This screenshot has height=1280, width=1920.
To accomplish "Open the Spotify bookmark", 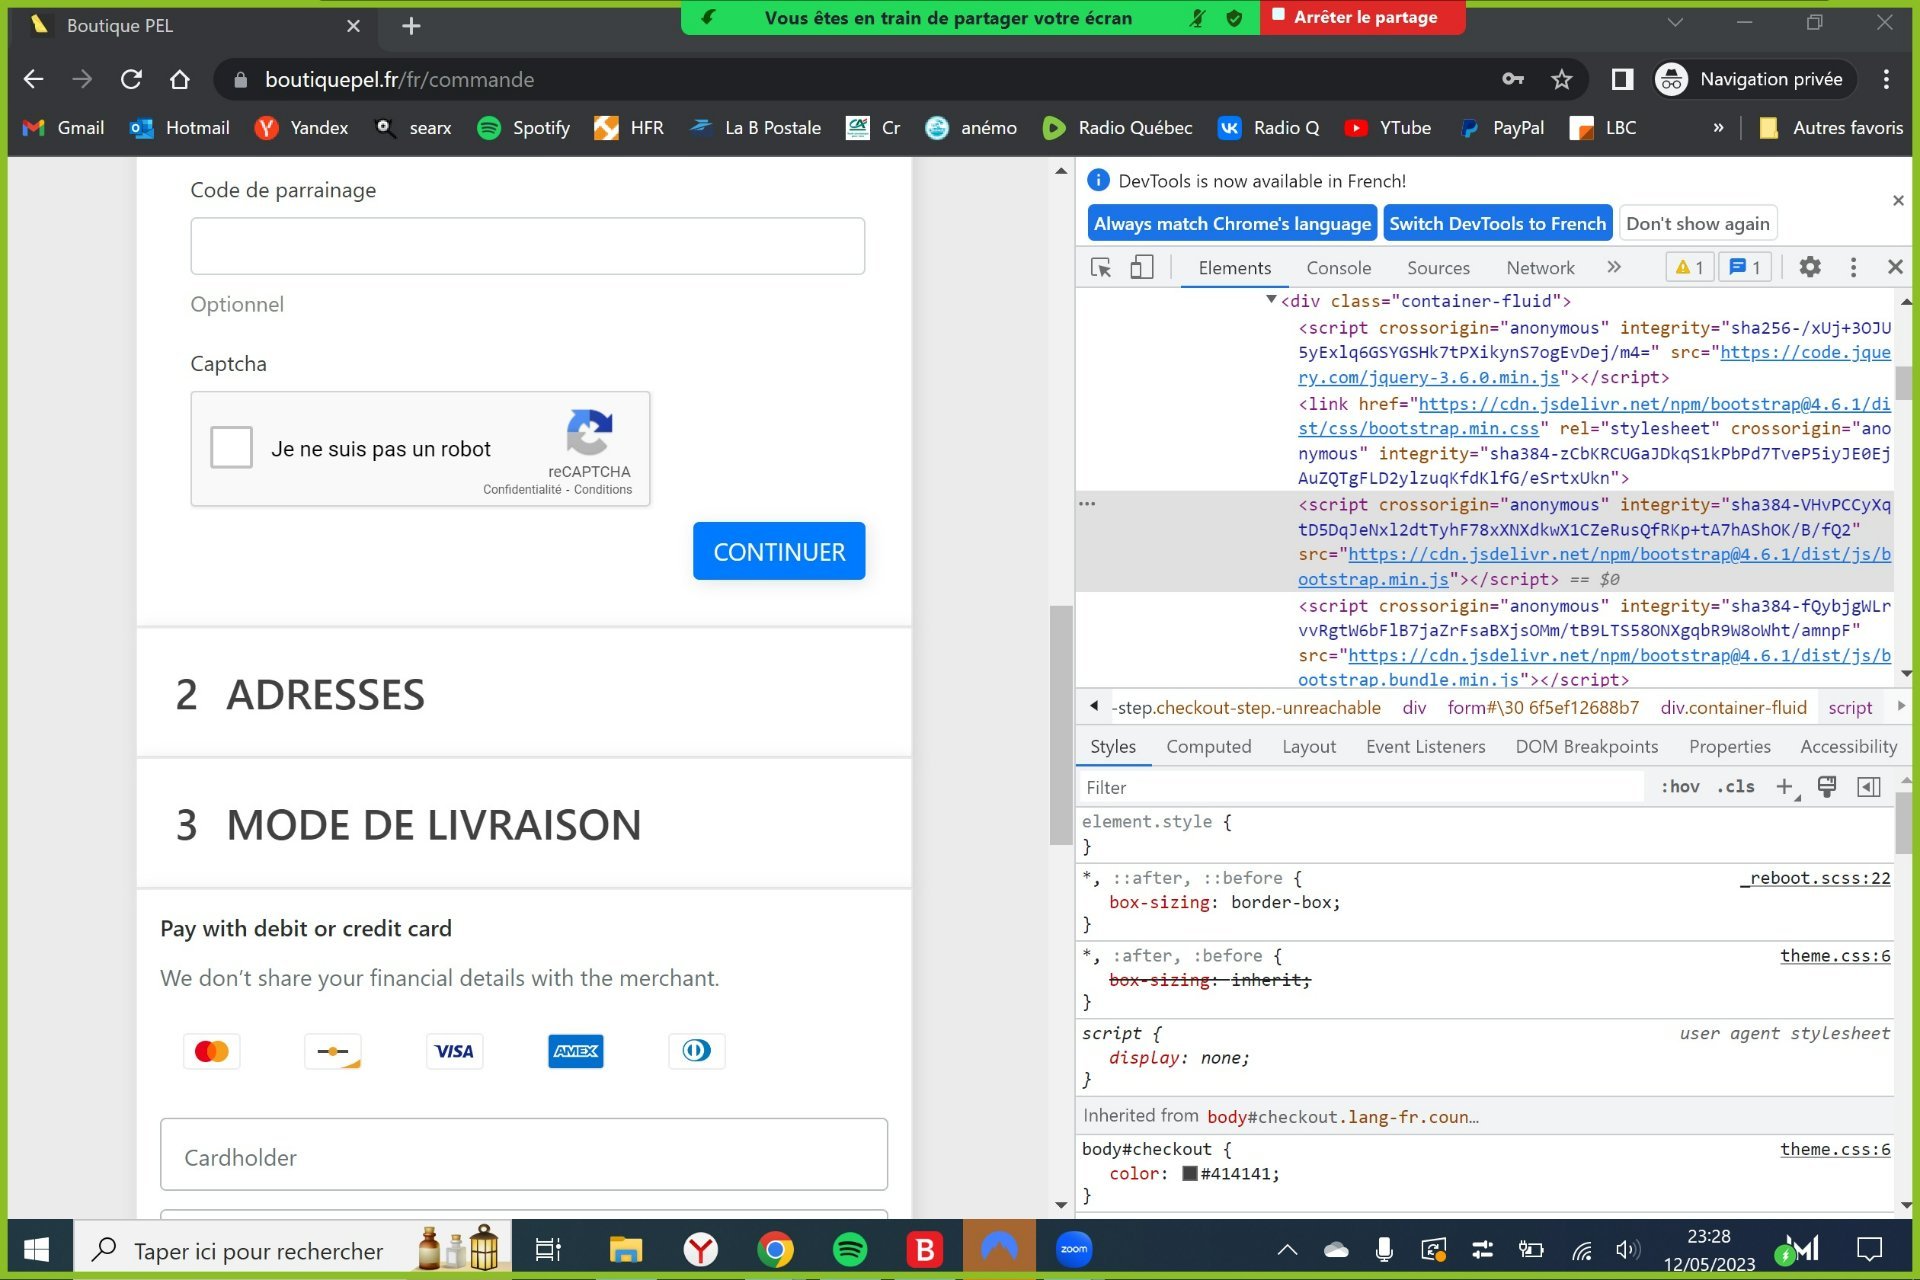I will point(524,128).
